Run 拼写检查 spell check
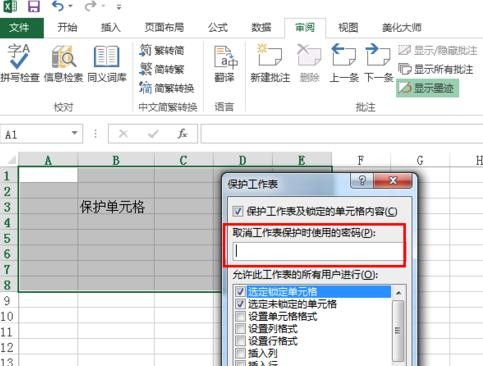 pos(20,63)
